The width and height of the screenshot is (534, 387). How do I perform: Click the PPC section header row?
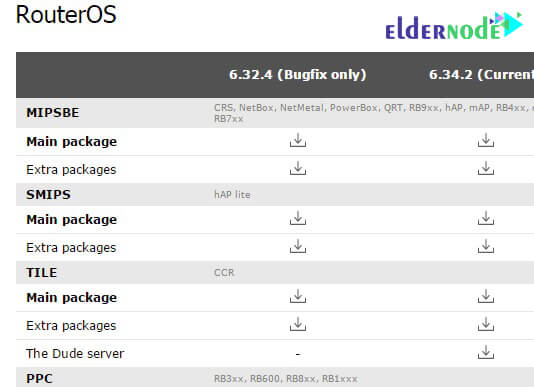[x=275, y=377]
